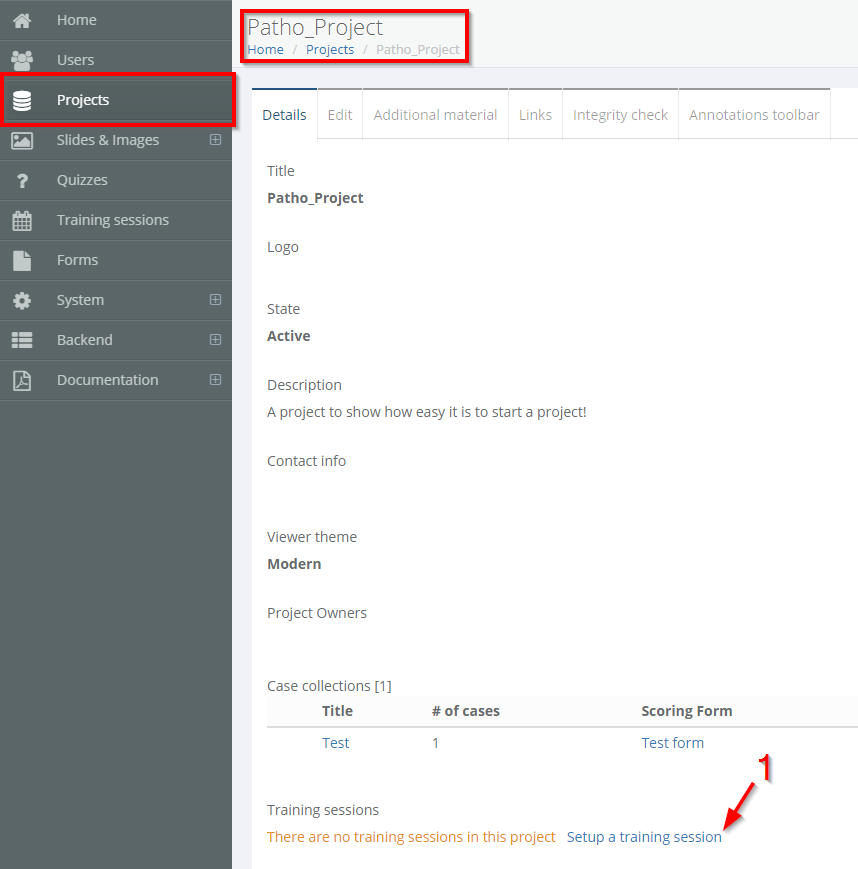Click Setup a training session link
The image size is (858, 869).
(x=644, y=837)
